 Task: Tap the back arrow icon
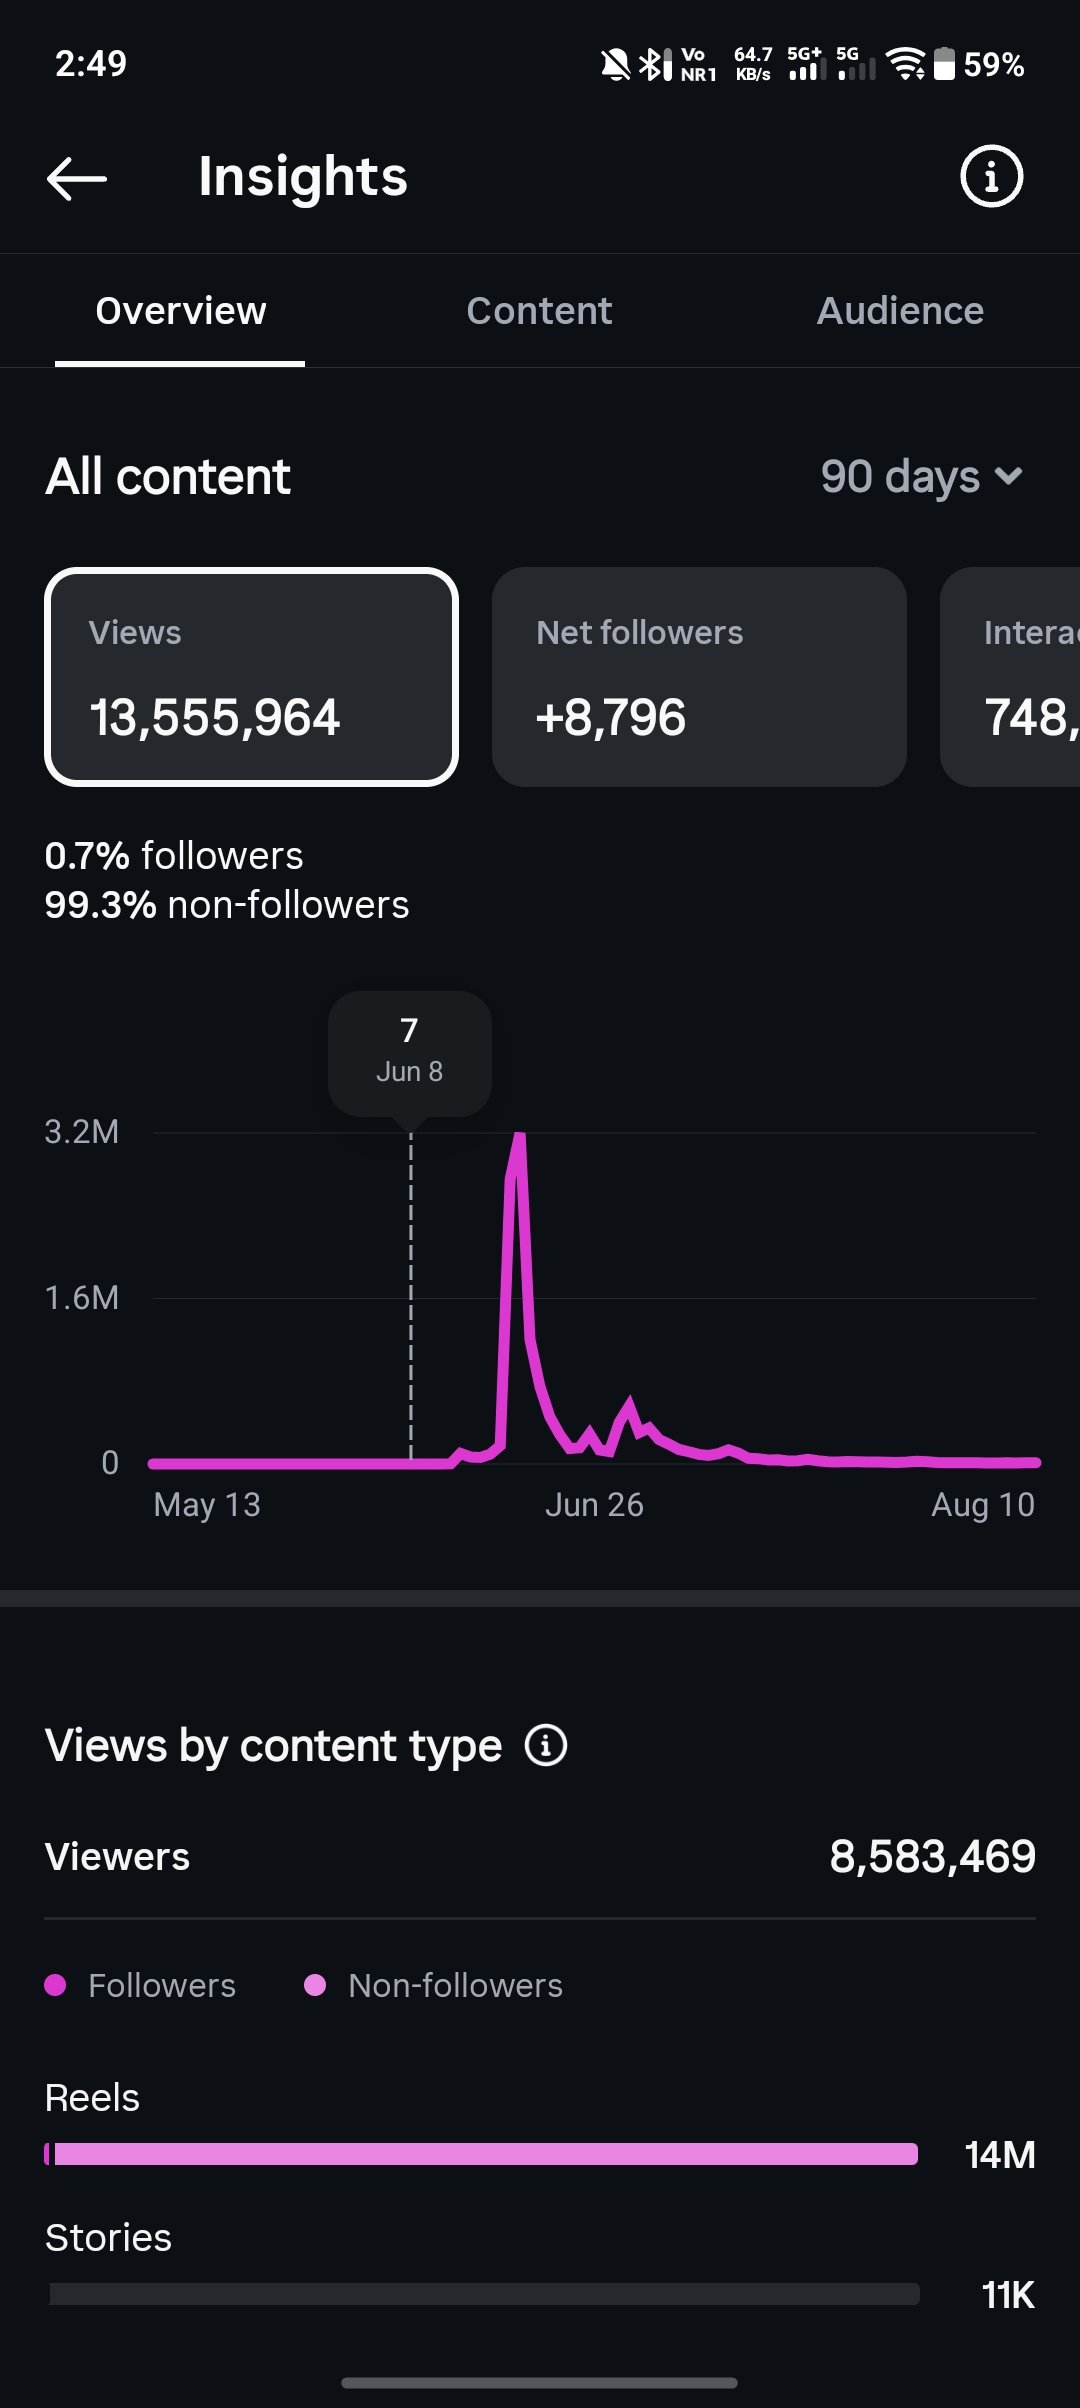77,179
